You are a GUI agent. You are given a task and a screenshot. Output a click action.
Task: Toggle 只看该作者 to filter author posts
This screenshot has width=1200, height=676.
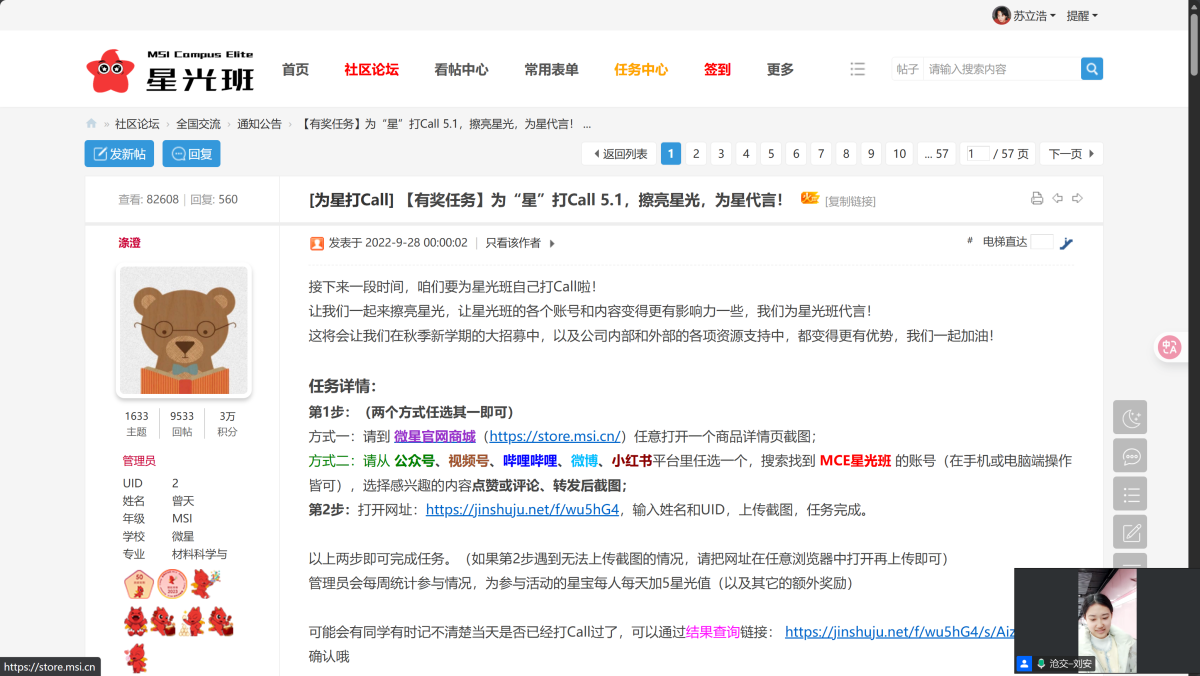(513, 242)
